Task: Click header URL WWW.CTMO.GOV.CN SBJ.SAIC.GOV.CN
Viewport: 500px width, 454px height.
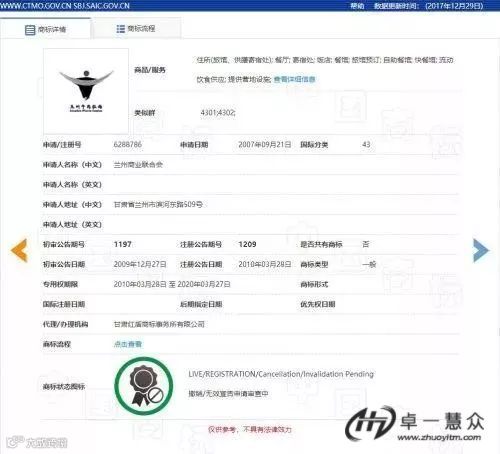Action: pos(65,6)
